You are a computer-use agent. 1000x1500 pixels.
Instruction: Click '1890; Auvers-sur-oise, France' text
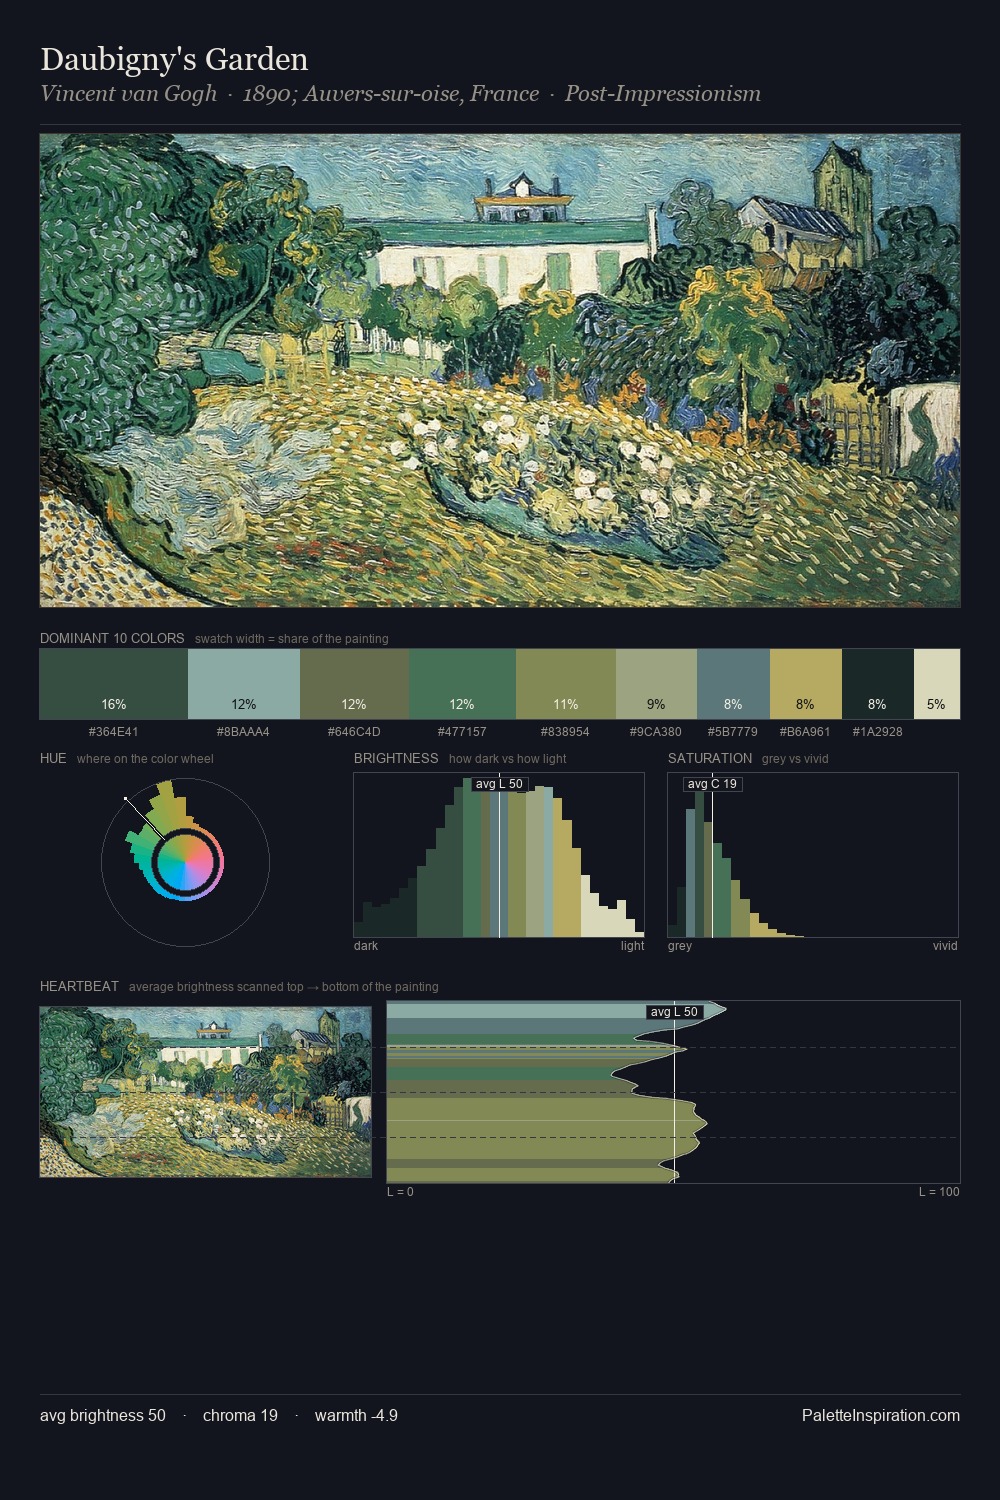(x=391, y=94)
